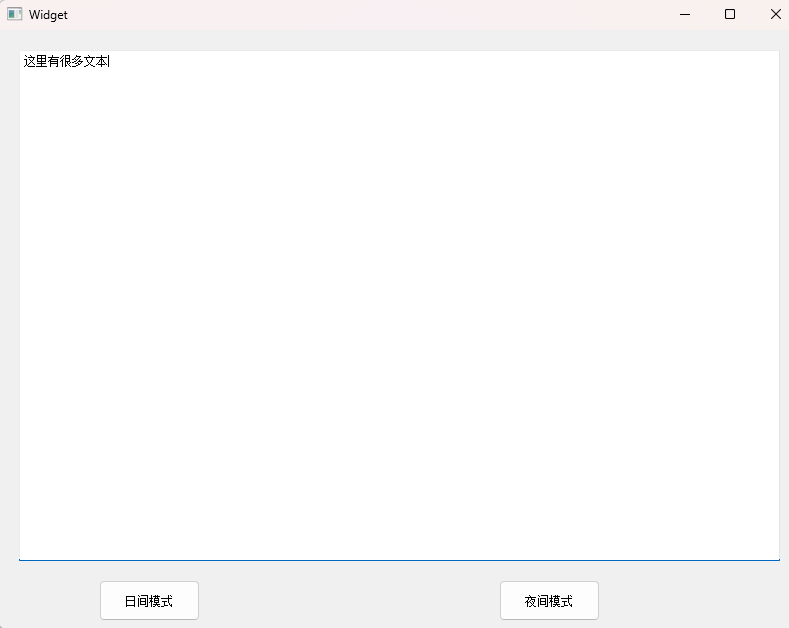Minimize the Widget window
Screen dimensions: 789x628
tap(685, 14)
